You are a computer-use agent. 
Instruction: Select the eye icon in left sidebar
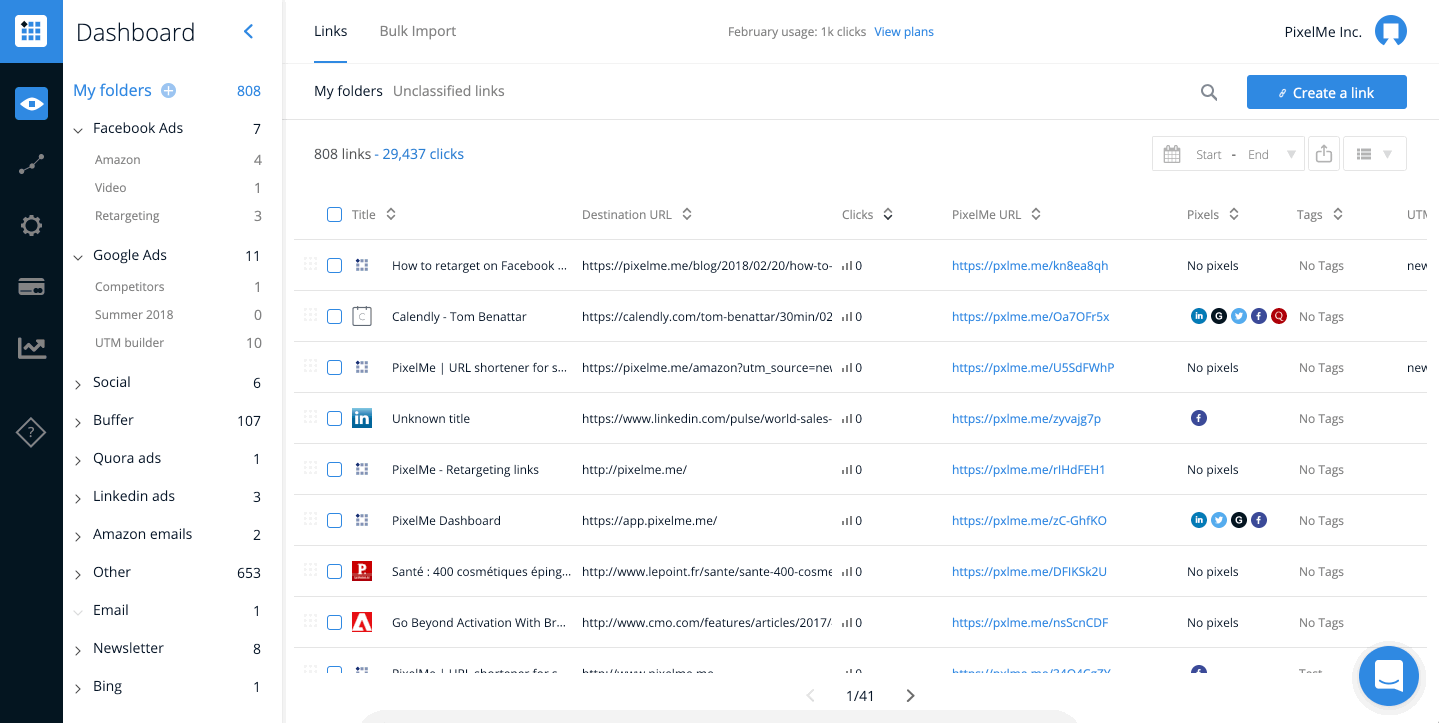(31, 104)
